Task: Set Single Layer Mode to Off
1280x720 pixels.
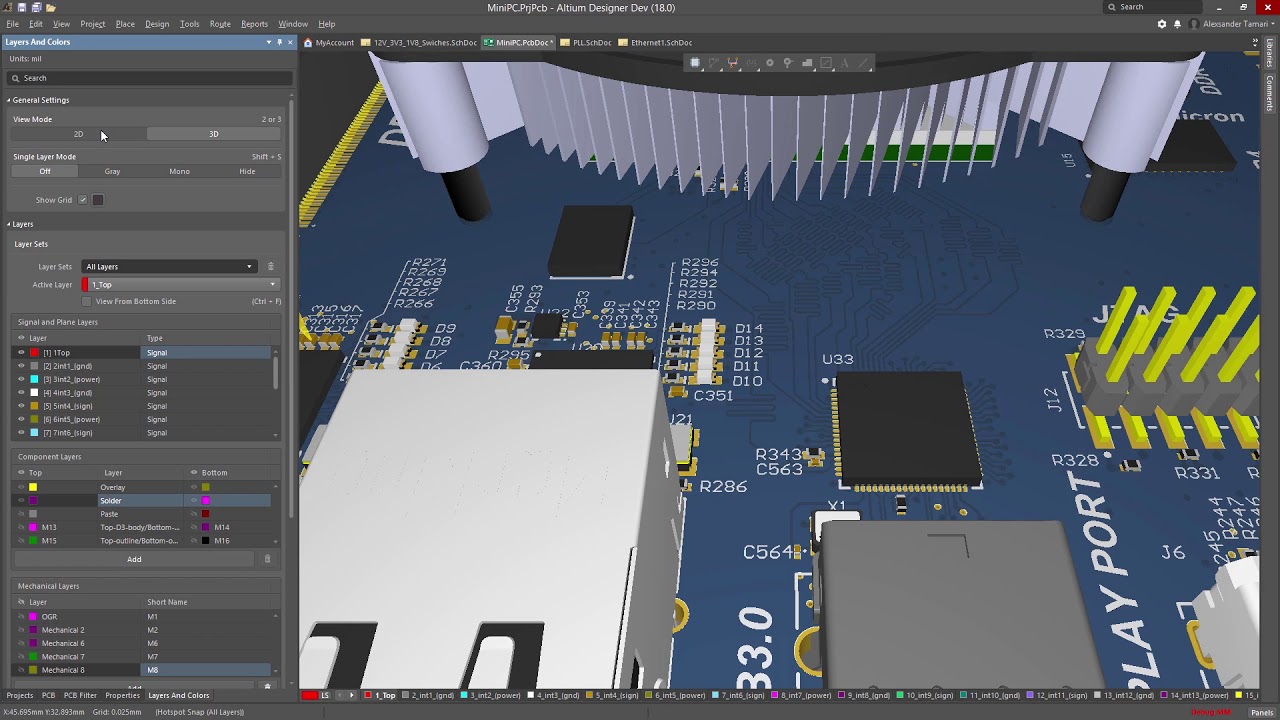Action: point(45,171)
